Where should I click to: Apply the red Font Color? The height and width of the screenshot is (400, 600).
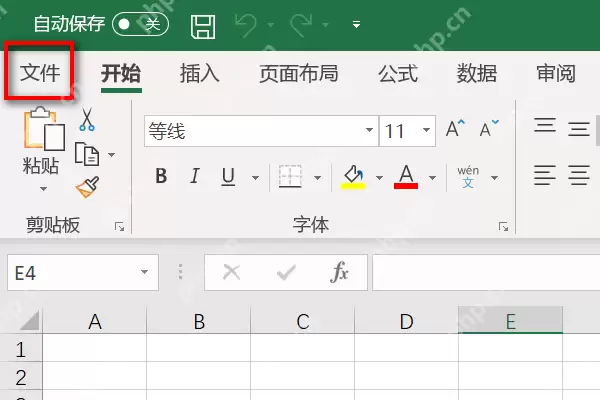[x=406, y=177]
